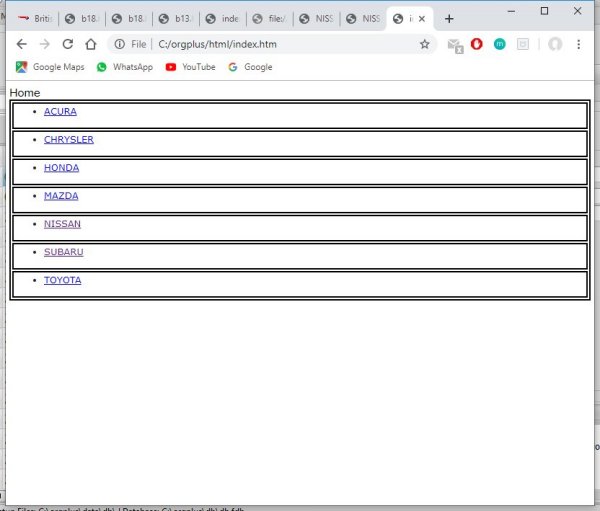600x511 pixels.
Task: Open the browser home page
Action: click(91, 44)
